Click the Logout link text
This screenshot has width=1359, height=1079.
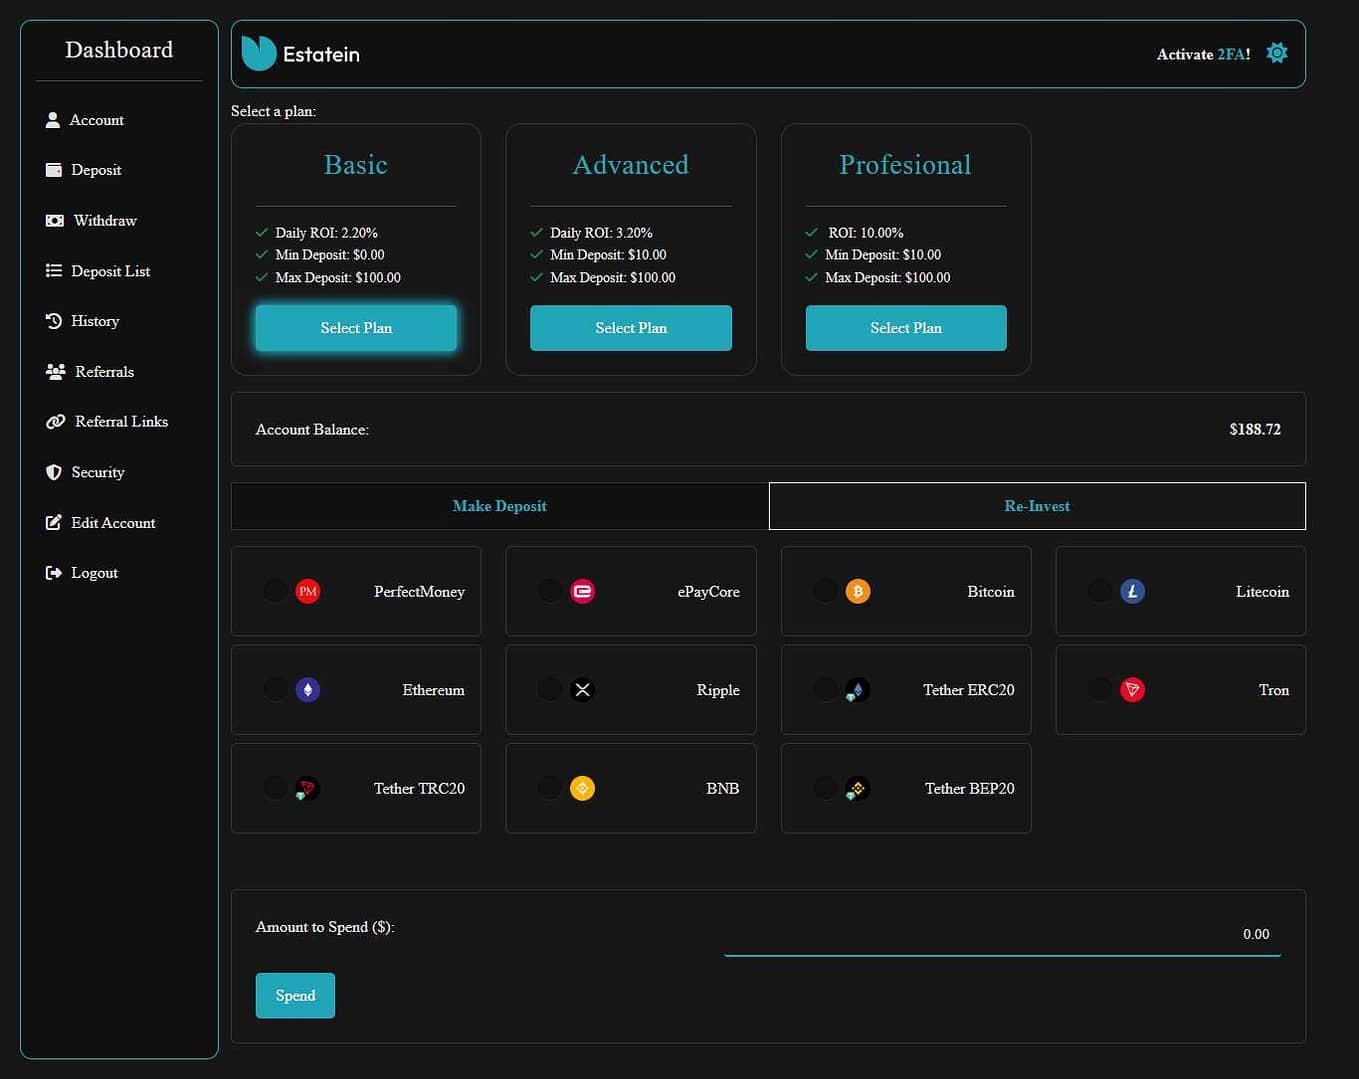point(95,573)
